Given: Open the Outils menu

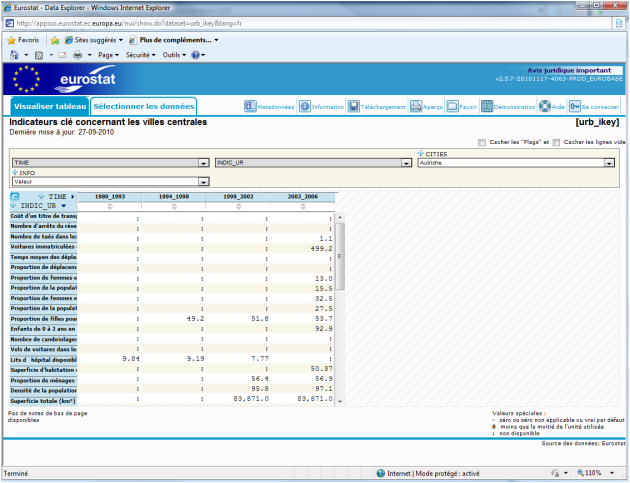Looking at the screenshot, I should click(x=174, y=55).
